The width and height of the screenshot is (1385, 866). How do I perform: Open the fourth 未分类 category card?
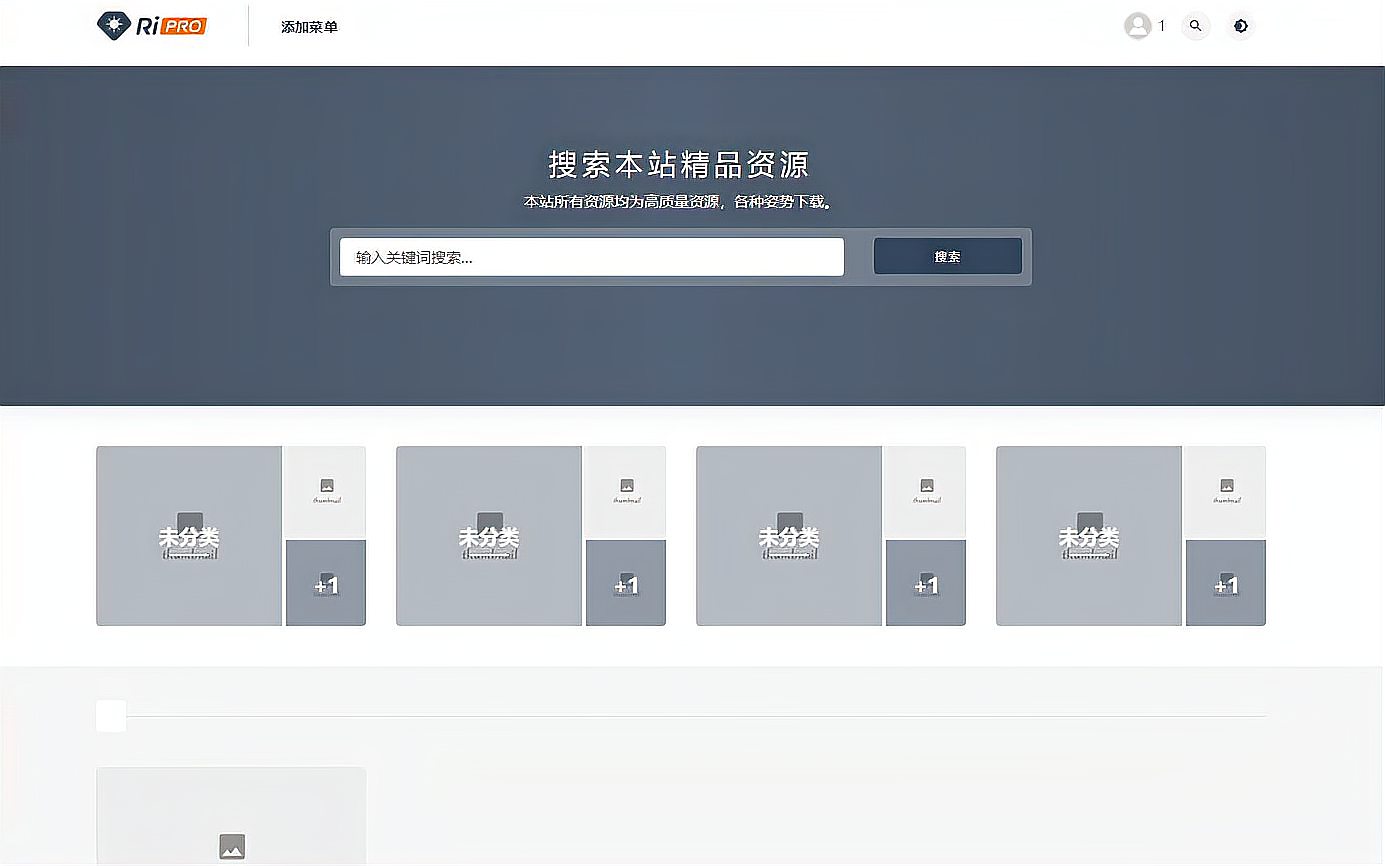tap(1088, 536)
